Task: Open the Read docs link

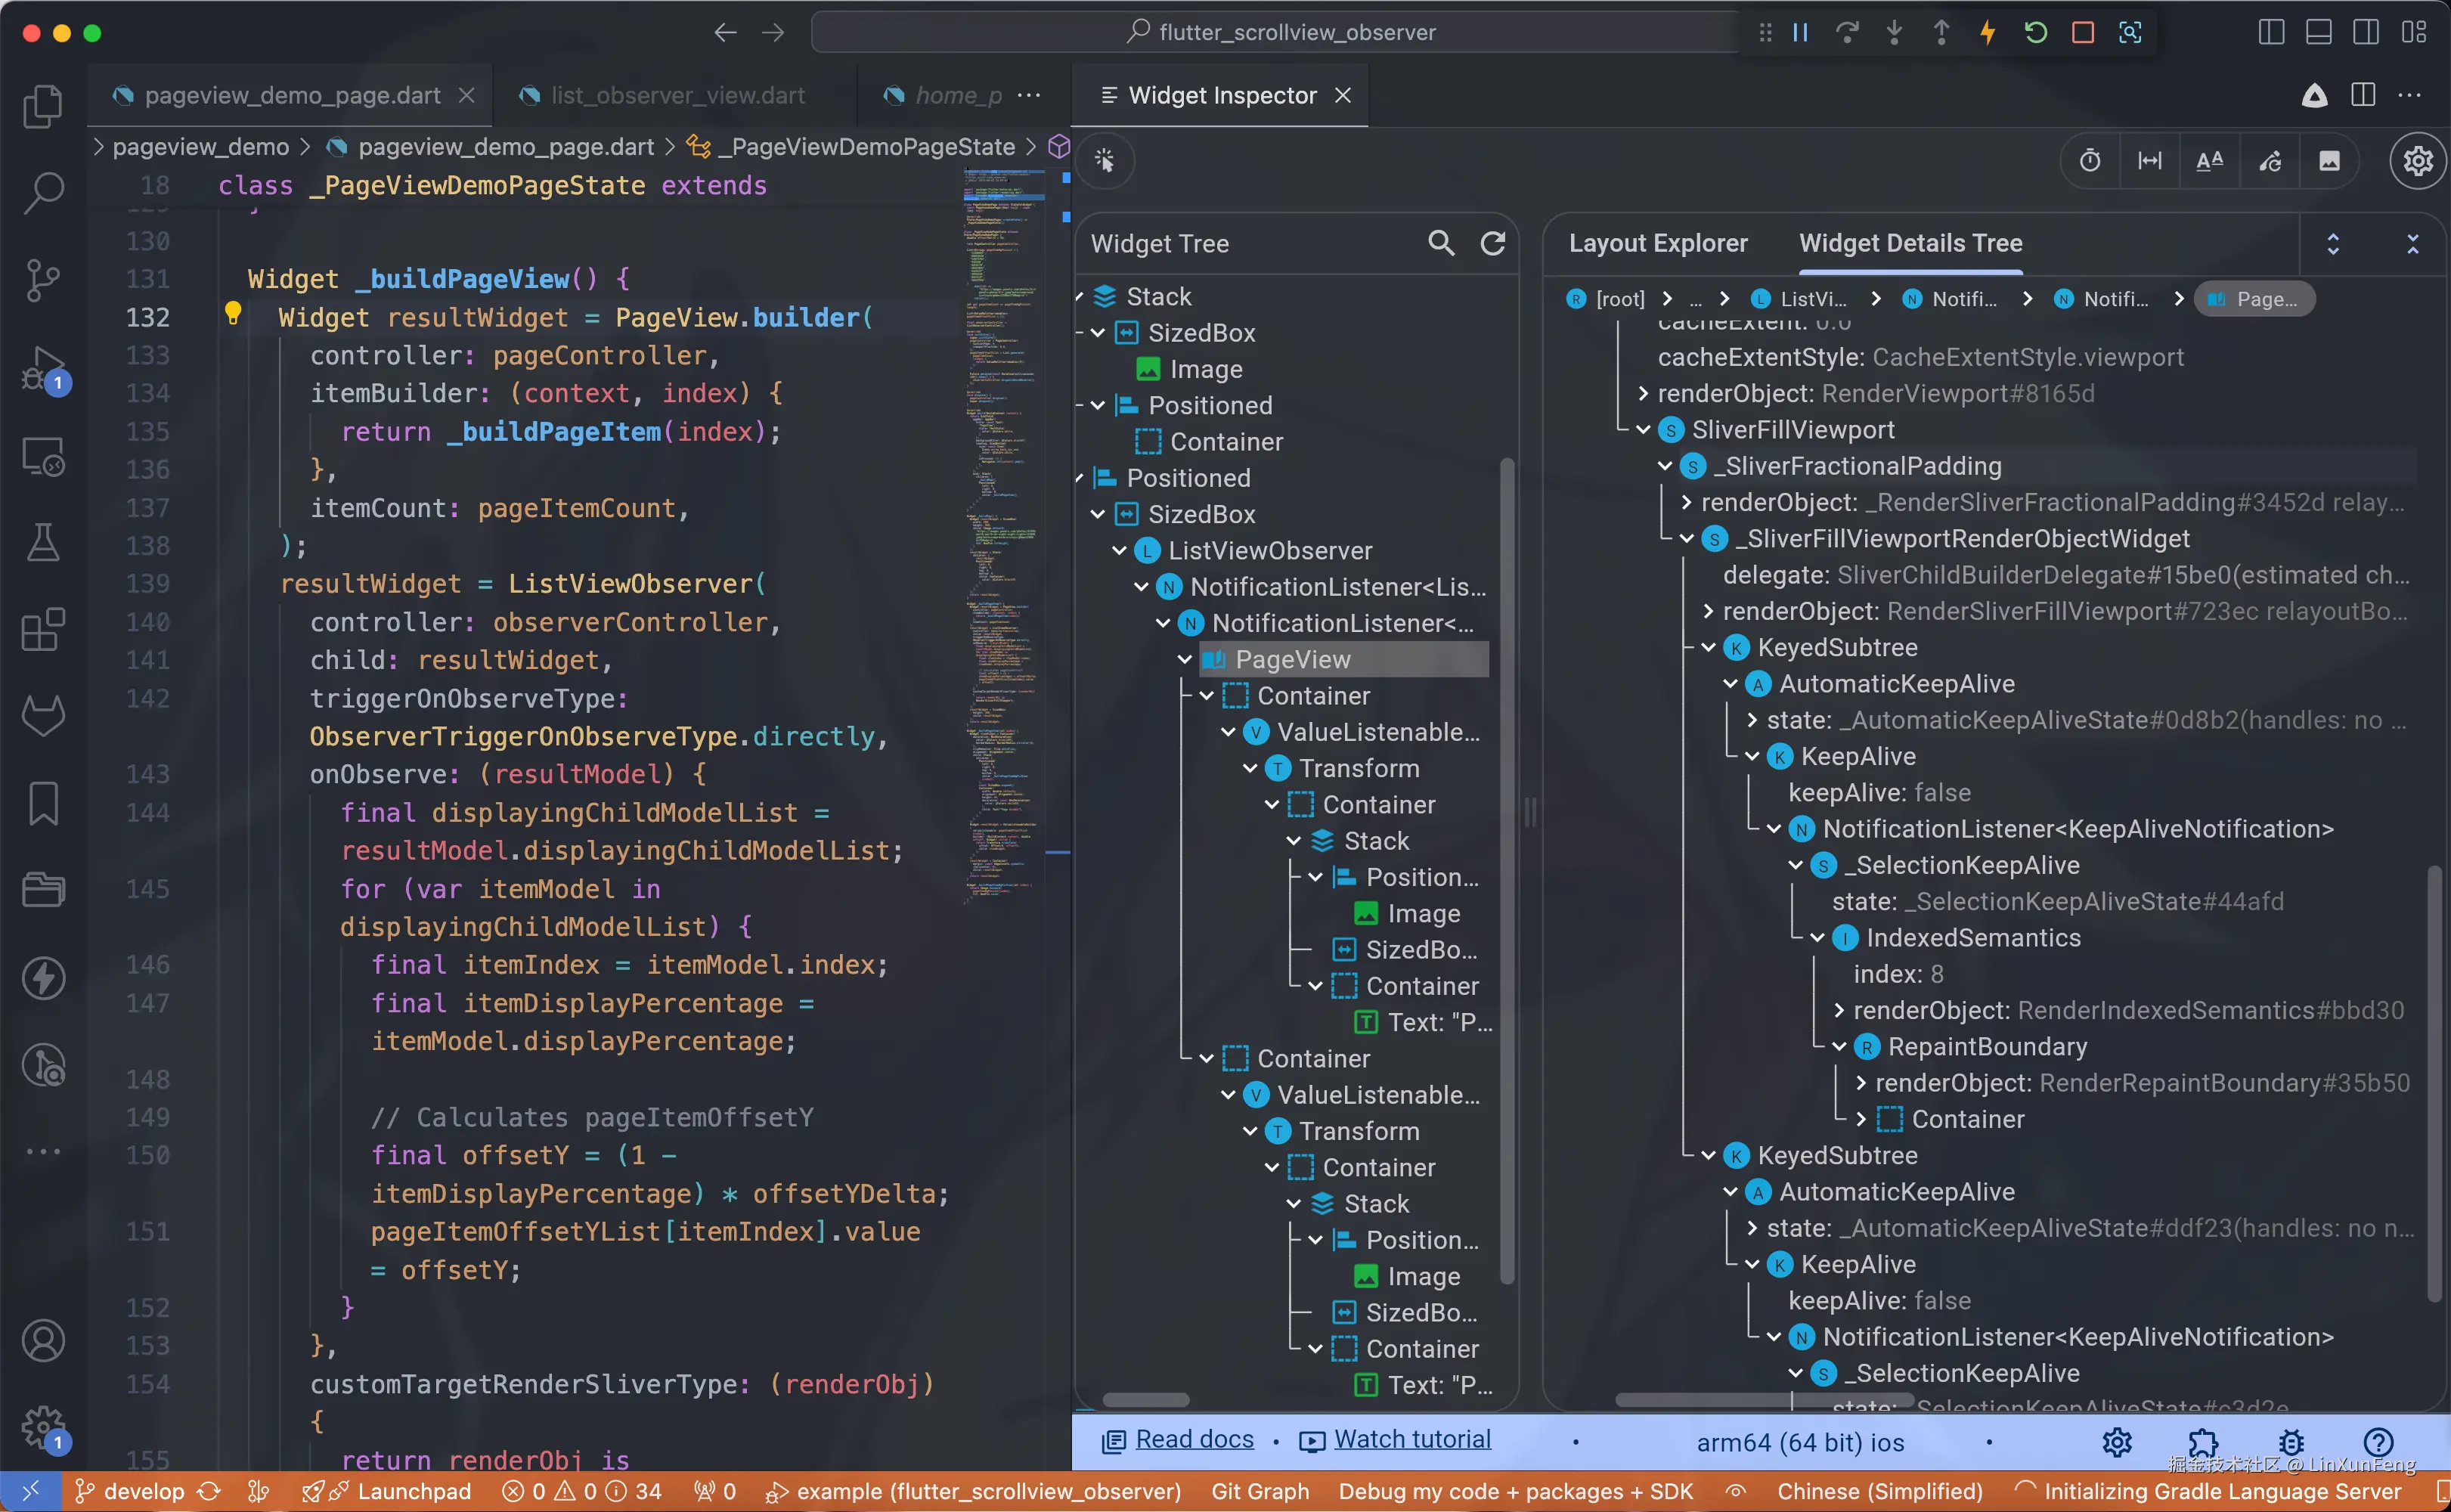Action: click(x=1194, y=1439)
